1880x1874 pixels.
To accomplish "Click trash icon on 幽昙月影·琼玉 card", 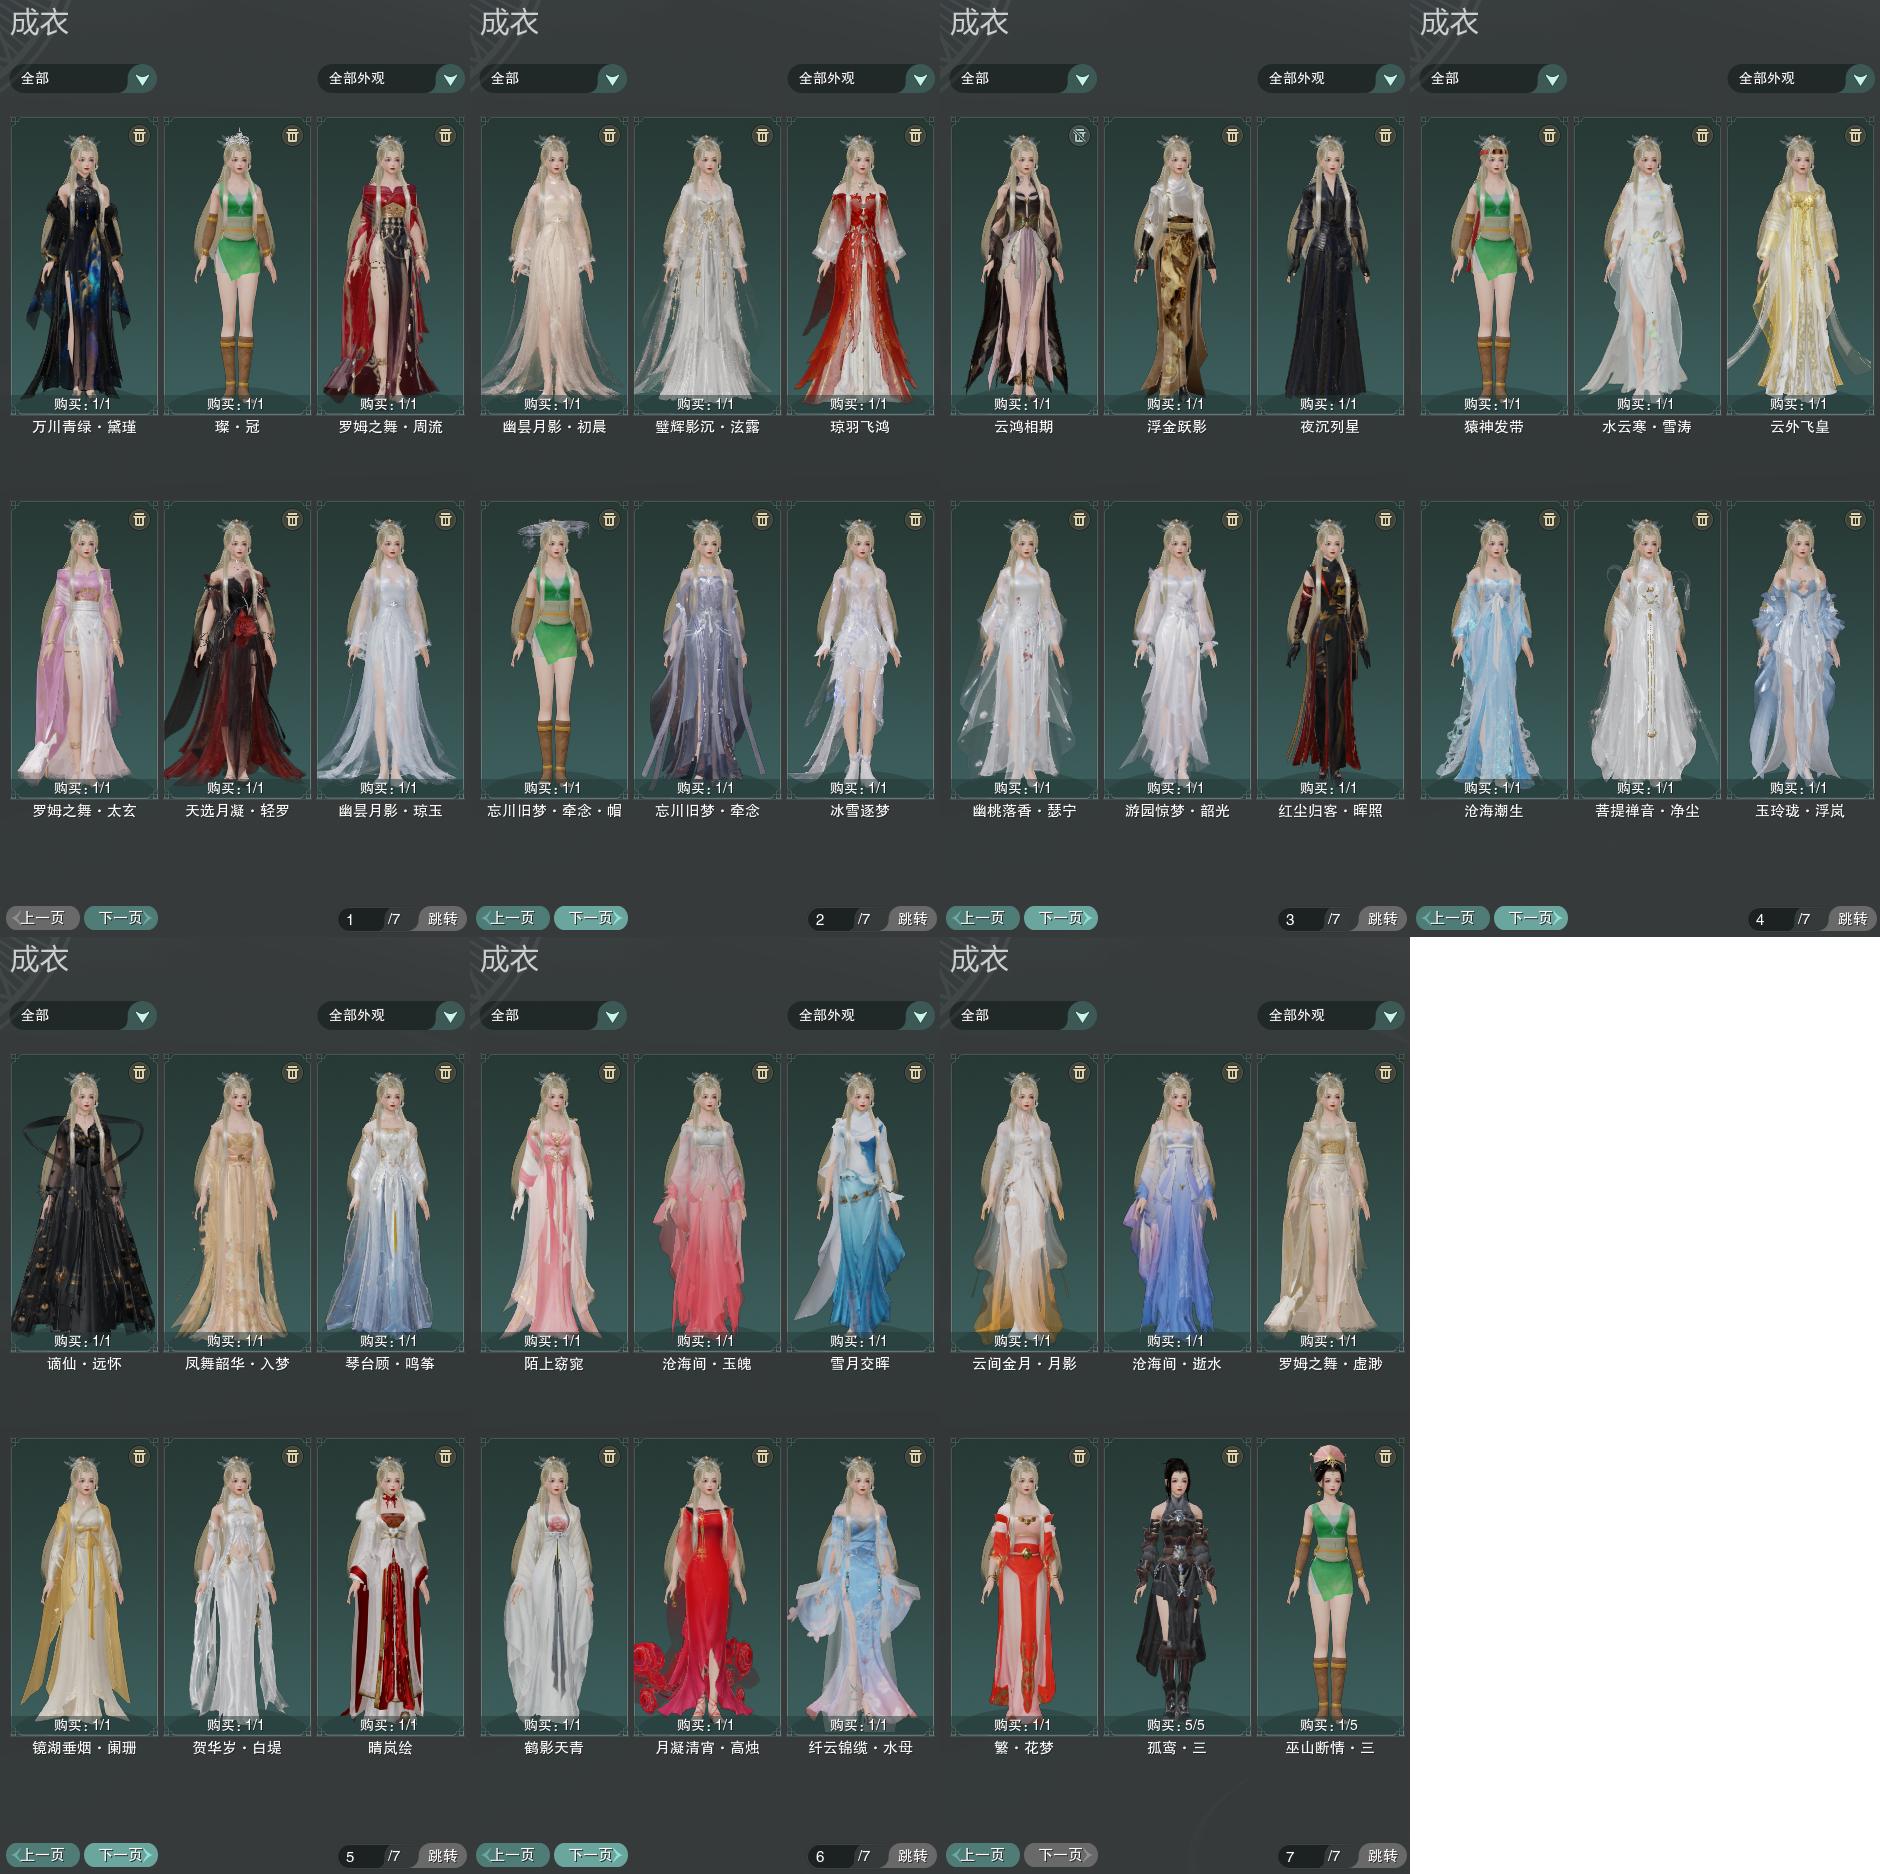I will click(446, 519).
